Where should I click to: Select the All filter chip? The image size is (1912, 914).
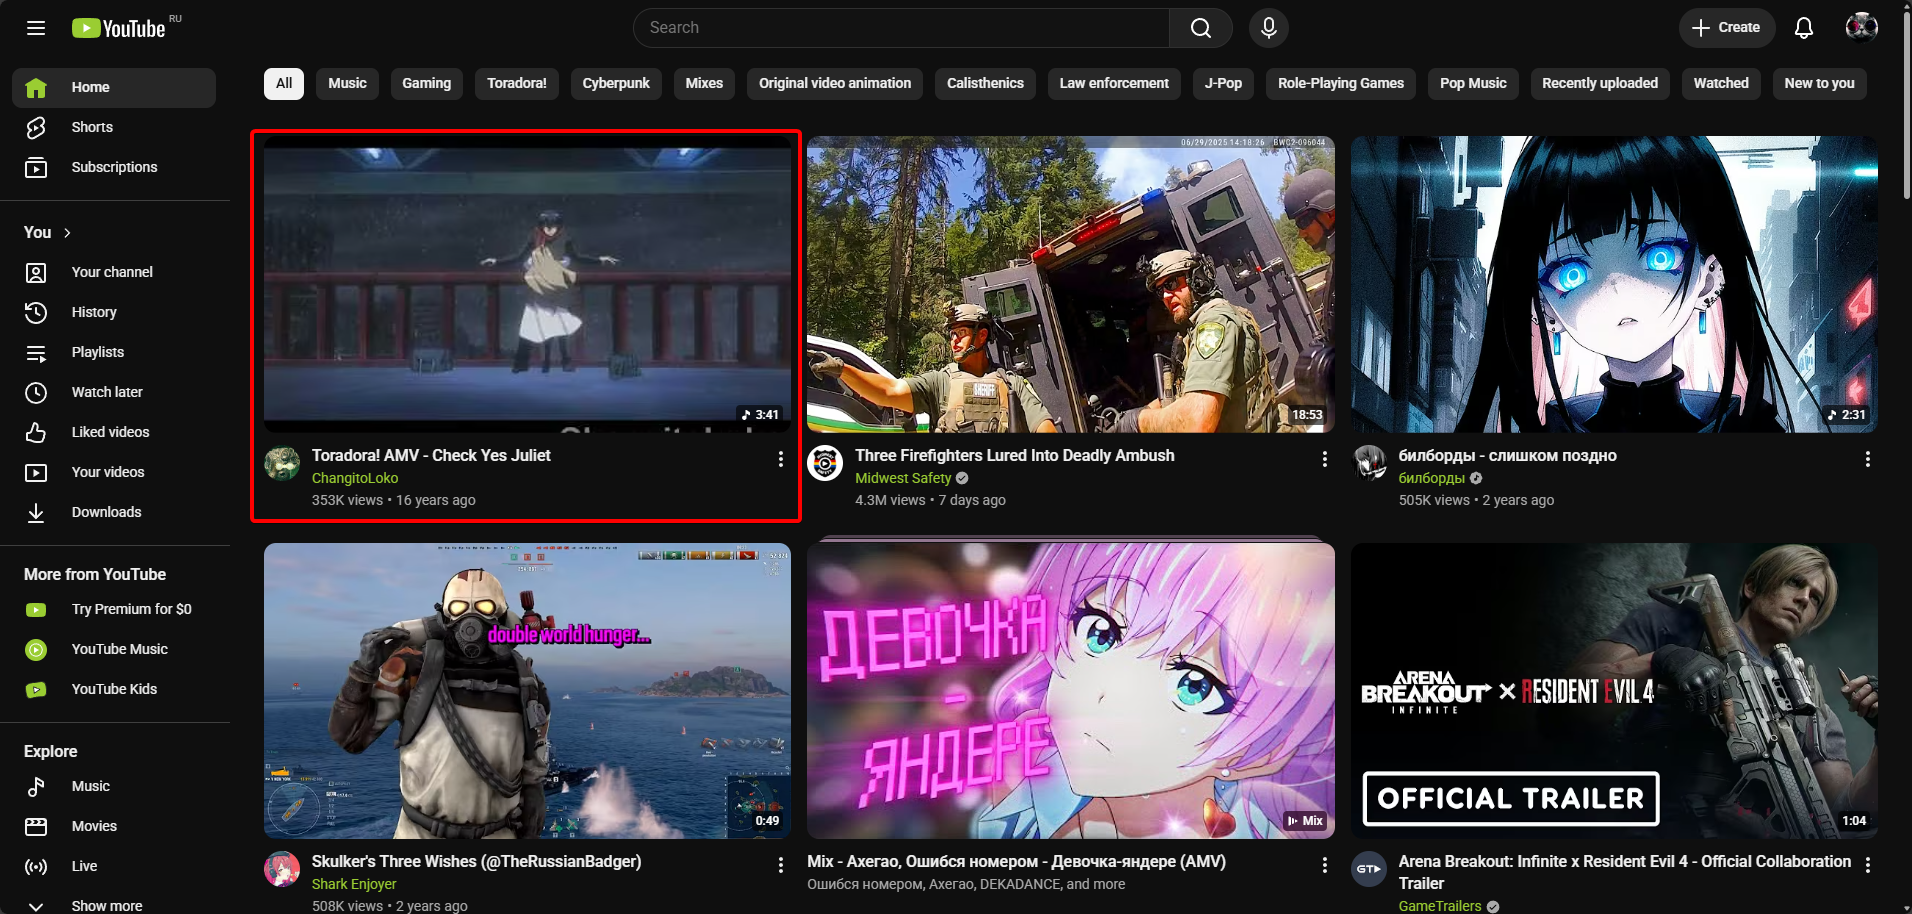tap(284, 84)
